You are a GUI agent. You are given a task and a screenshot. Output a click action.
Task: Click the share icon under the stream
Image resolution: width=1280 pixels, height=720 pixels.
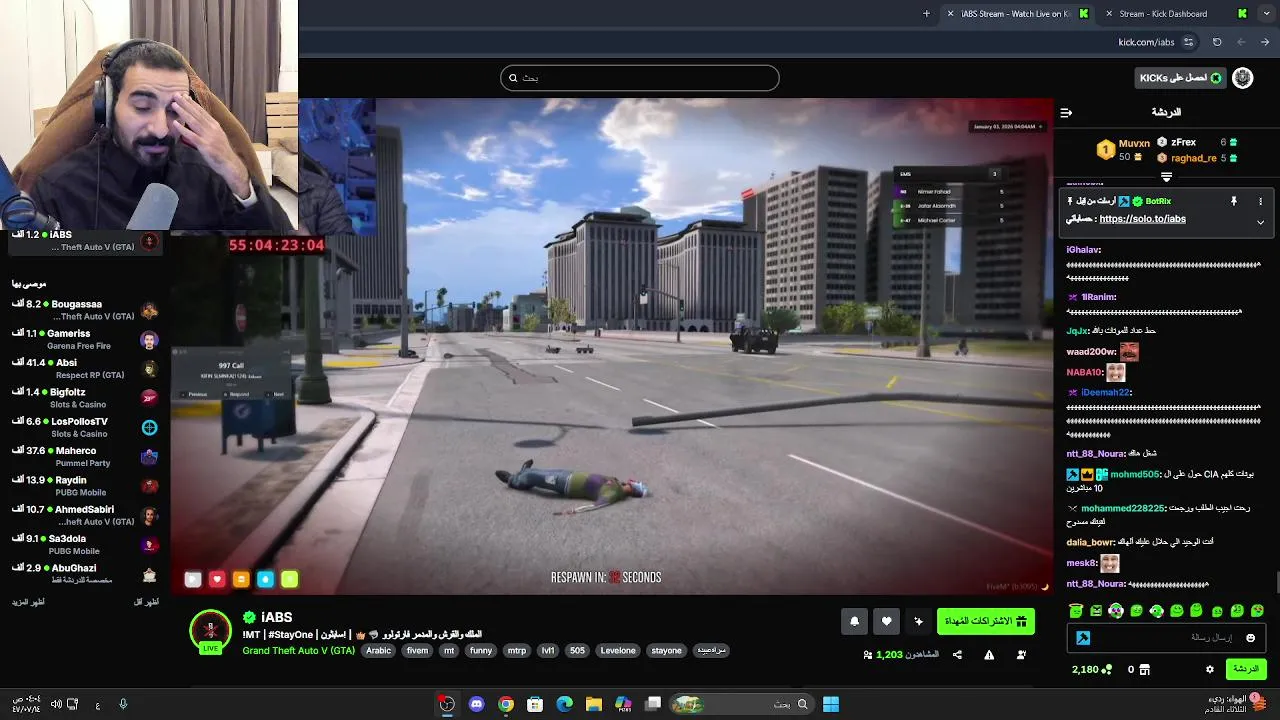point(957,655)
